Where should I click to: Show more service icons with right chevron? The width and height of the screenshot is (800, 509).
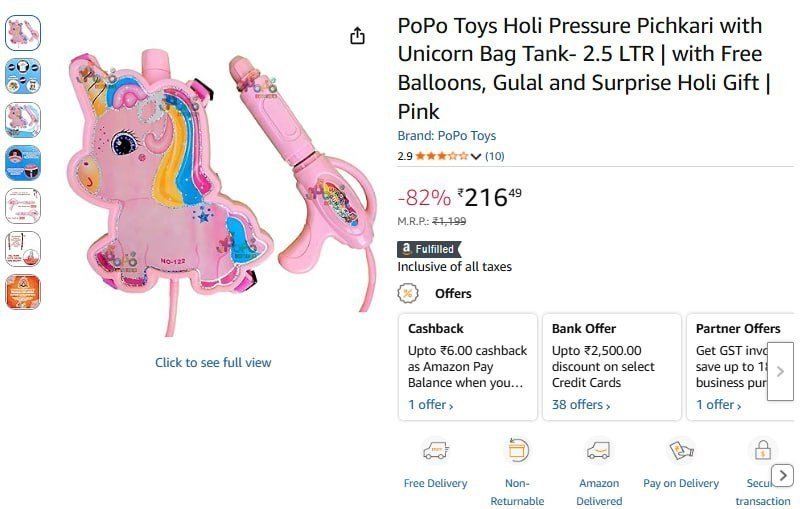(x=783, y=476)
